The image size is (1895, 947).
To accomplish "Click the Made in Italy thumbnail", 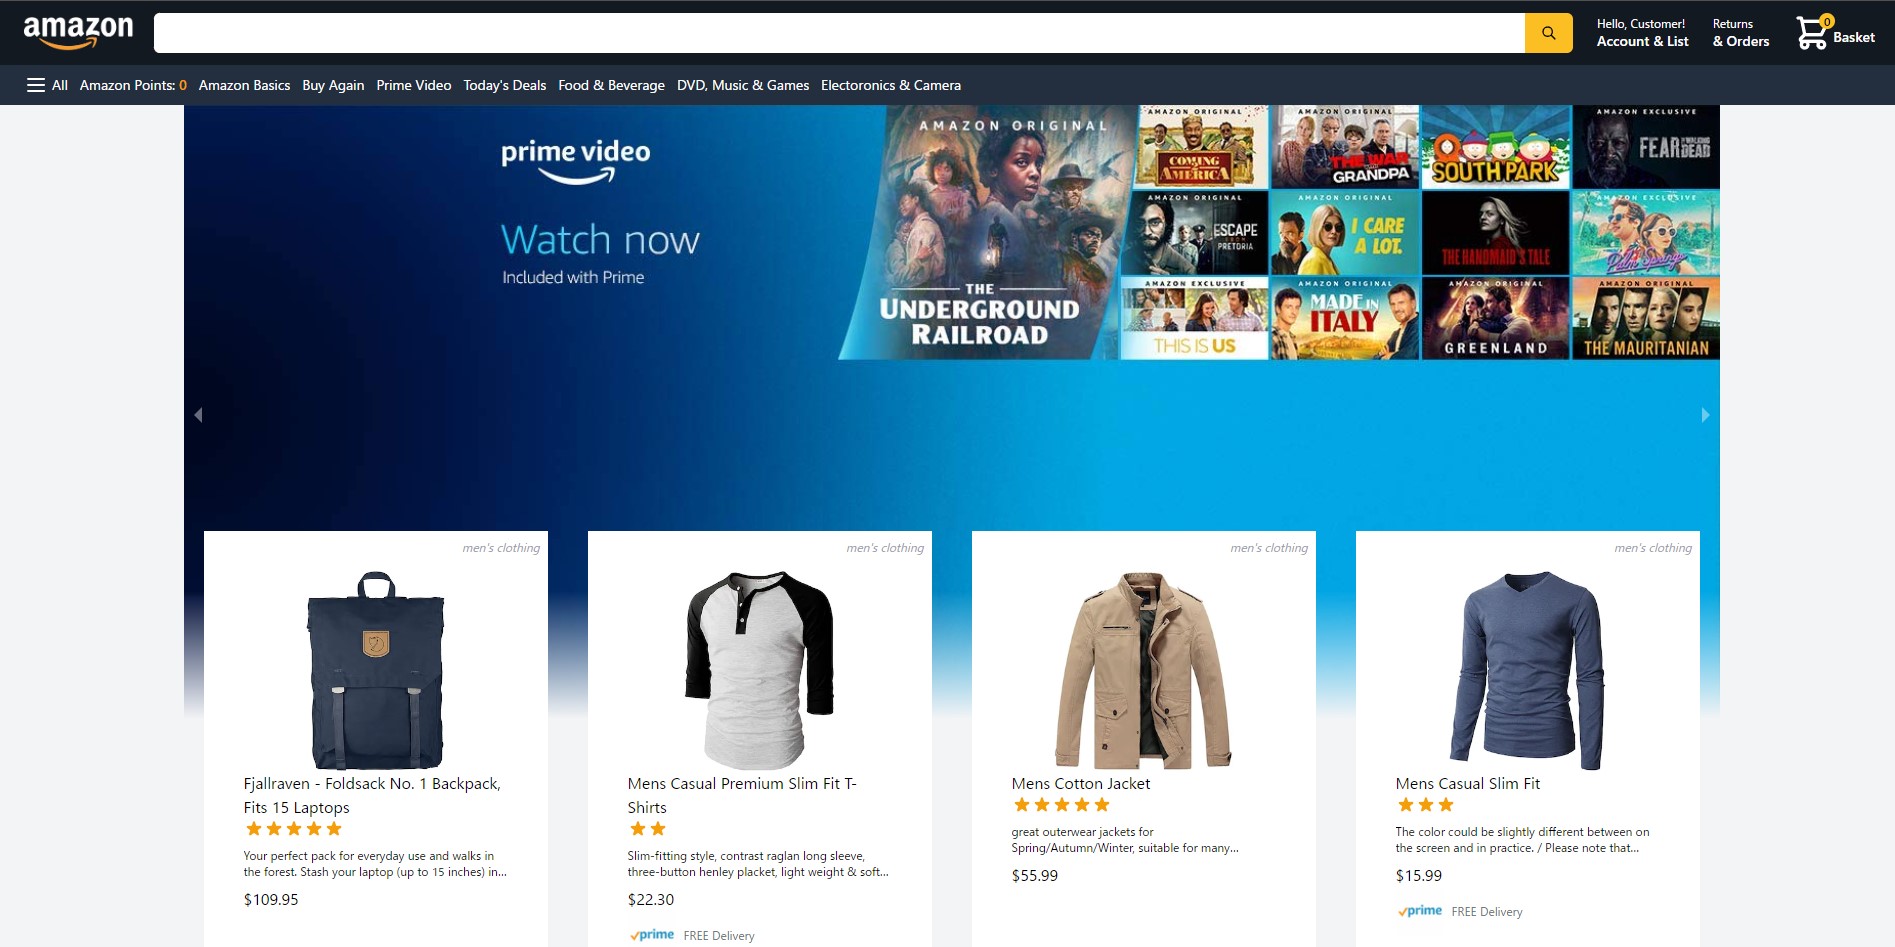I will pos(1345,319).
